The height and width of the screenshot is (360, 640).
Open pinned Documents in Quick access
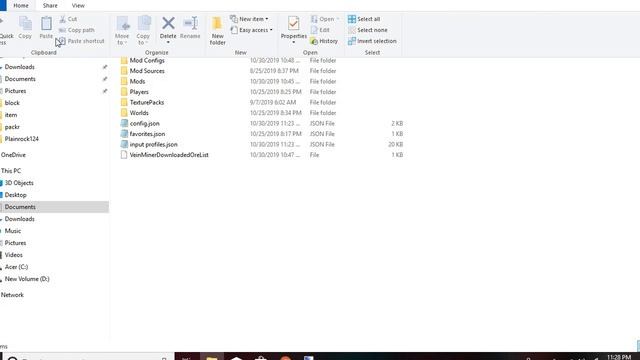click(20, 79)
